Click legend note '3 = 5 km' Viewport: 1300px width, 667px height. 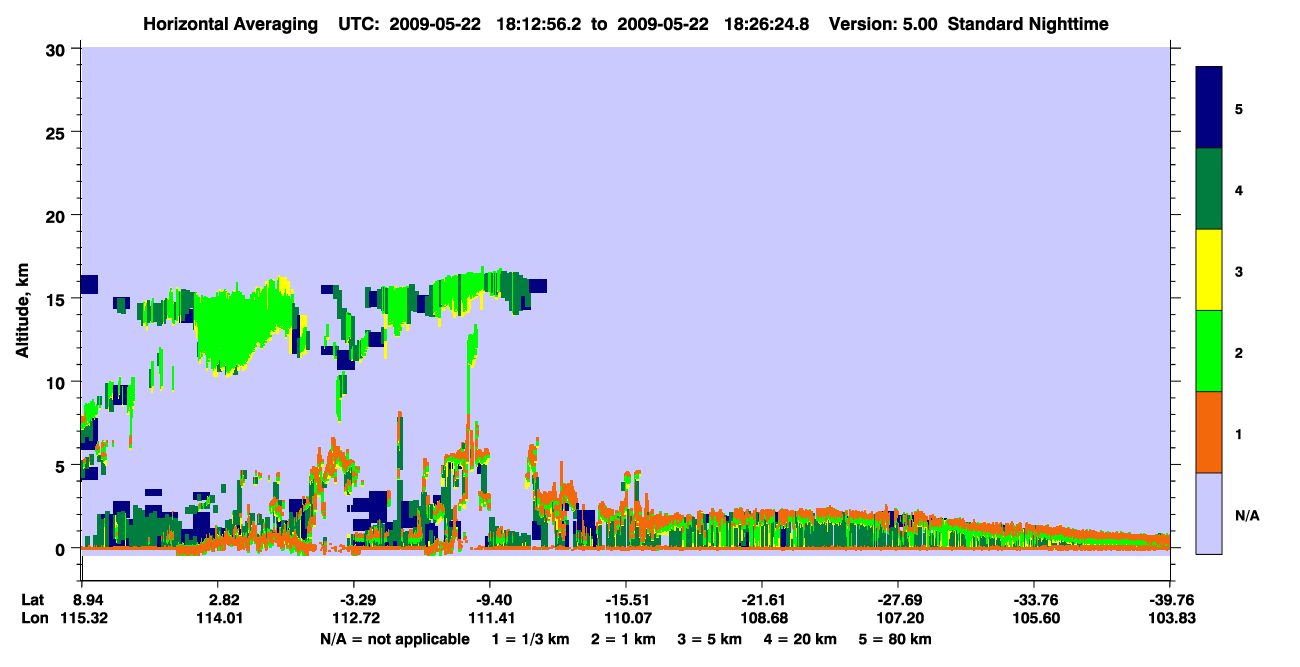tap(710, 639)
